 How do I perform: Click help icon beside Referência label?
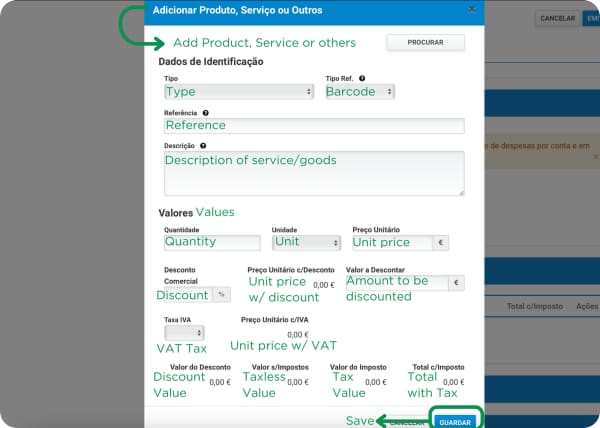[205, 113]
